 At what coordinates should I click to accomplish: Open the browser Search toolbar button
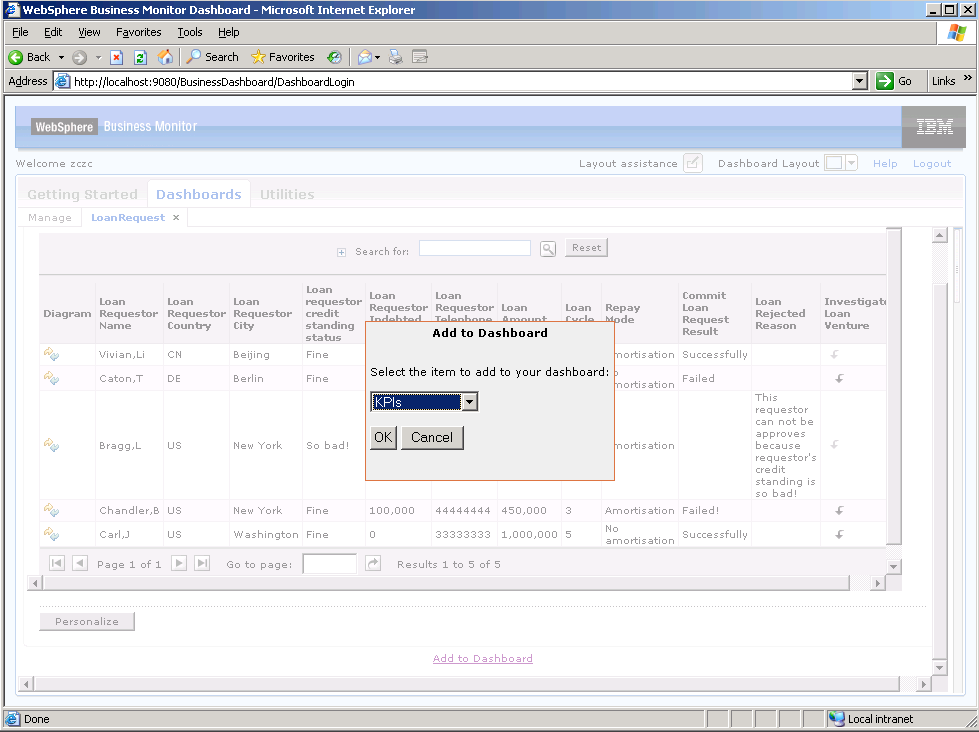point(213,57)
